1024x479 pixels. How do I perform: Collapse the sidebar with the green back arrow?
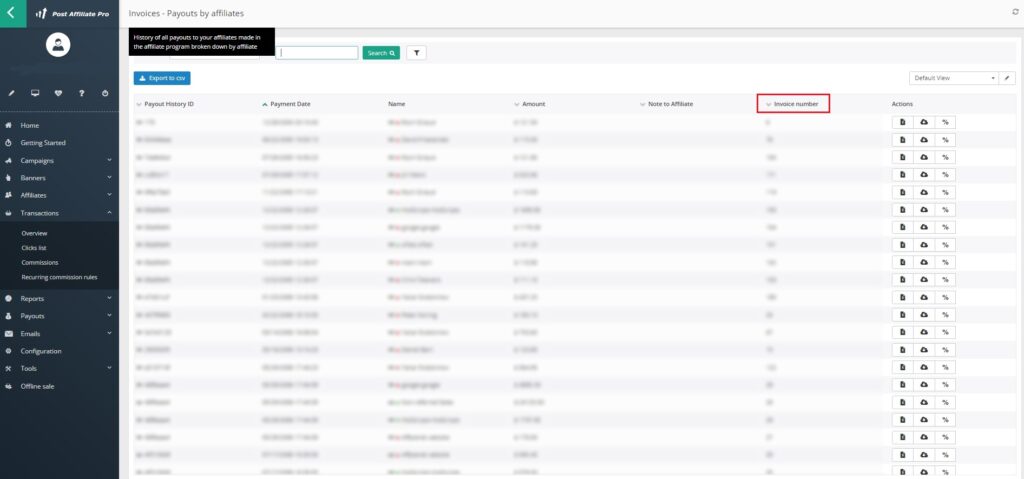[x=11, y=14]
